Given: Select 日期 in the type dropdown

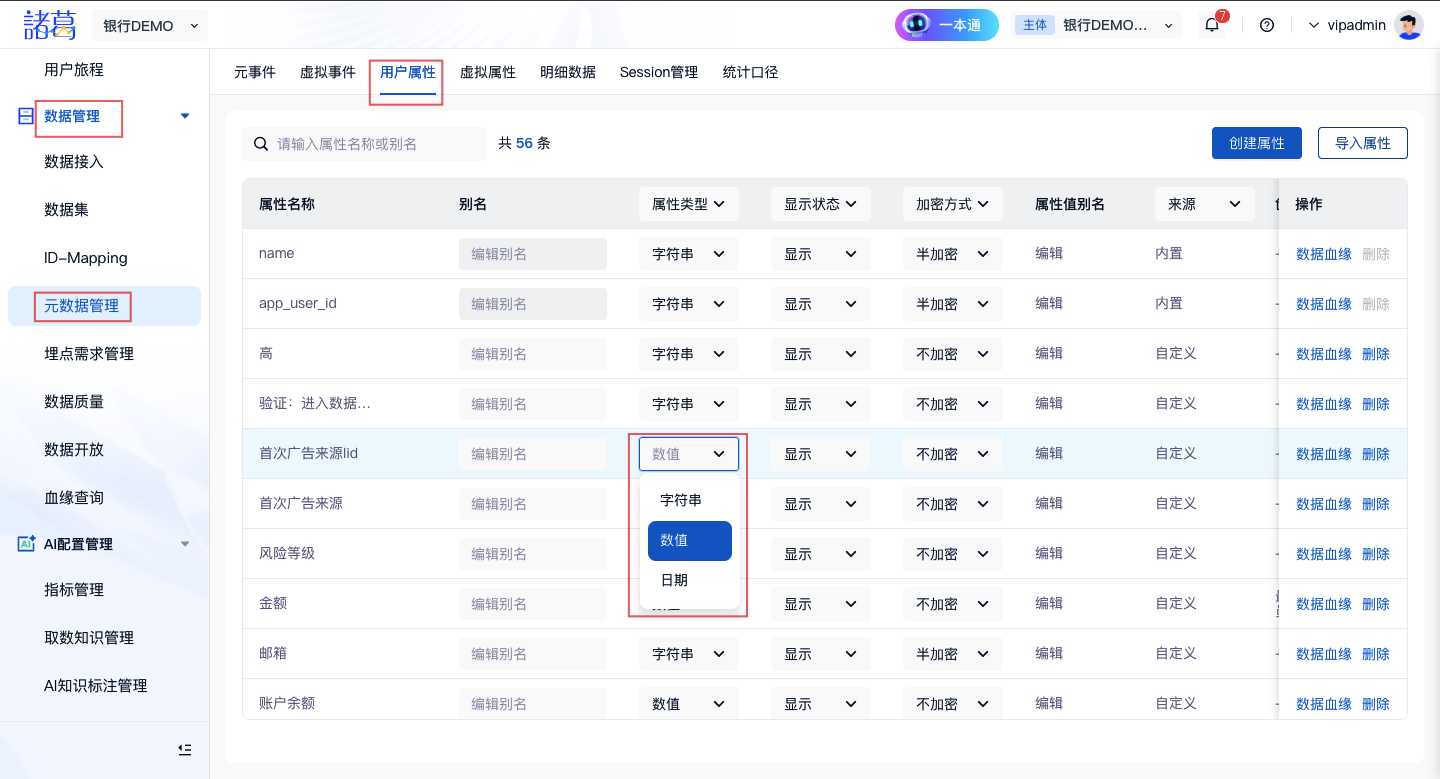Looking at the screenshot, I should (675, 580).
